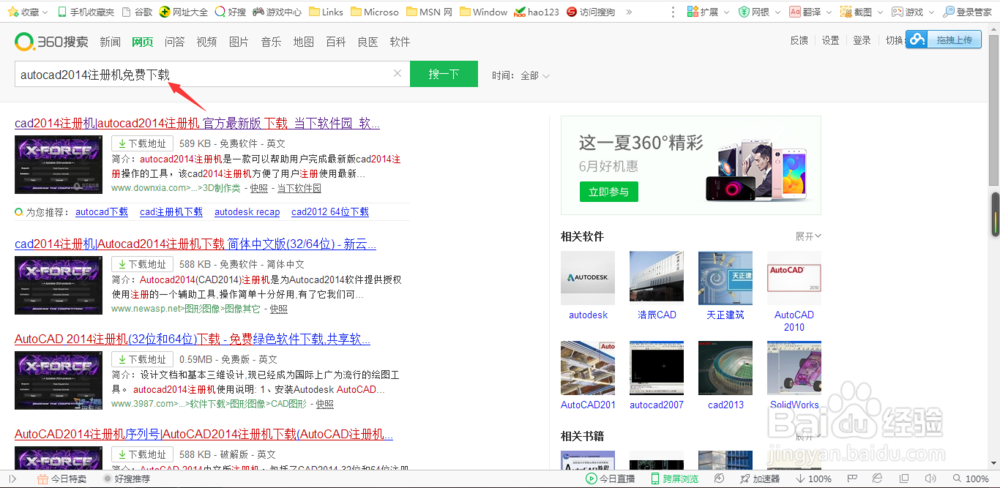
Task: Expand 相关软件 with 展开 toggle
Action: click(808, 237)
